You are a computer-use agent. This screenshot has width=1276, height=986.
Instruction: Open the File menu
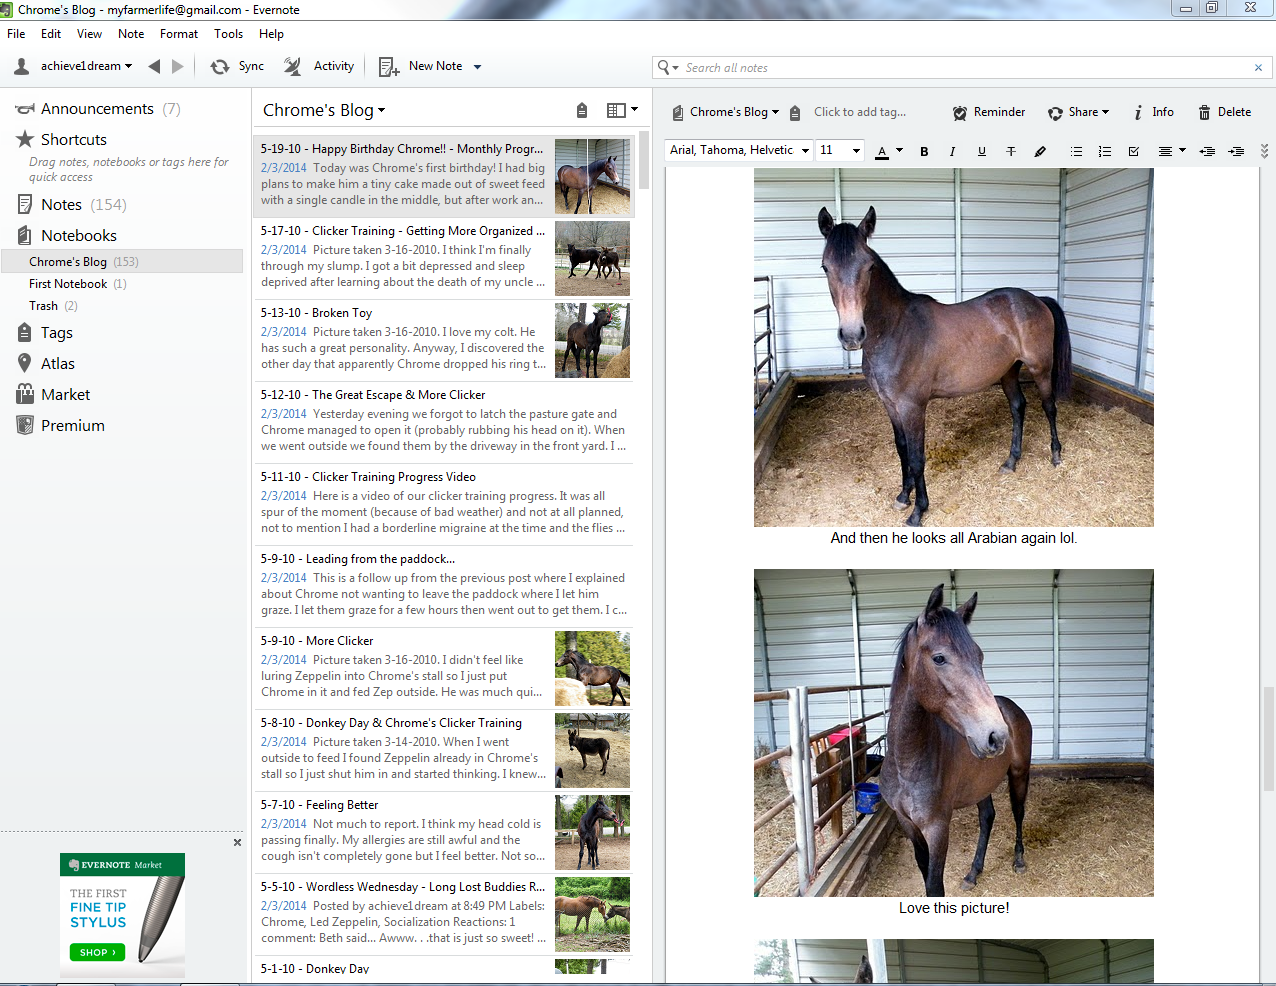click(x=16, y=33)
